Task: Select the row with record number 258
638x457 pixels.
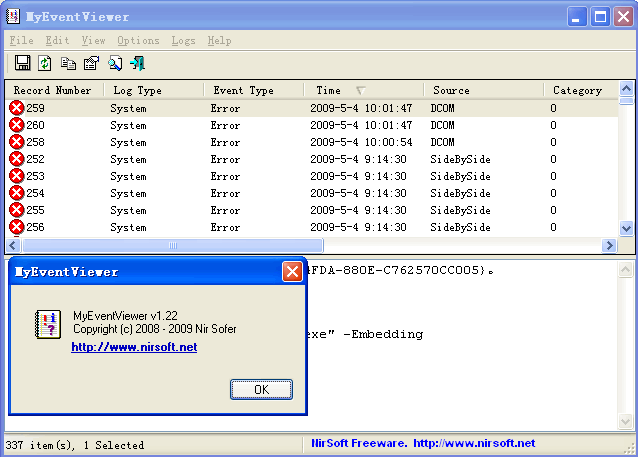Action: coord(312,142)
